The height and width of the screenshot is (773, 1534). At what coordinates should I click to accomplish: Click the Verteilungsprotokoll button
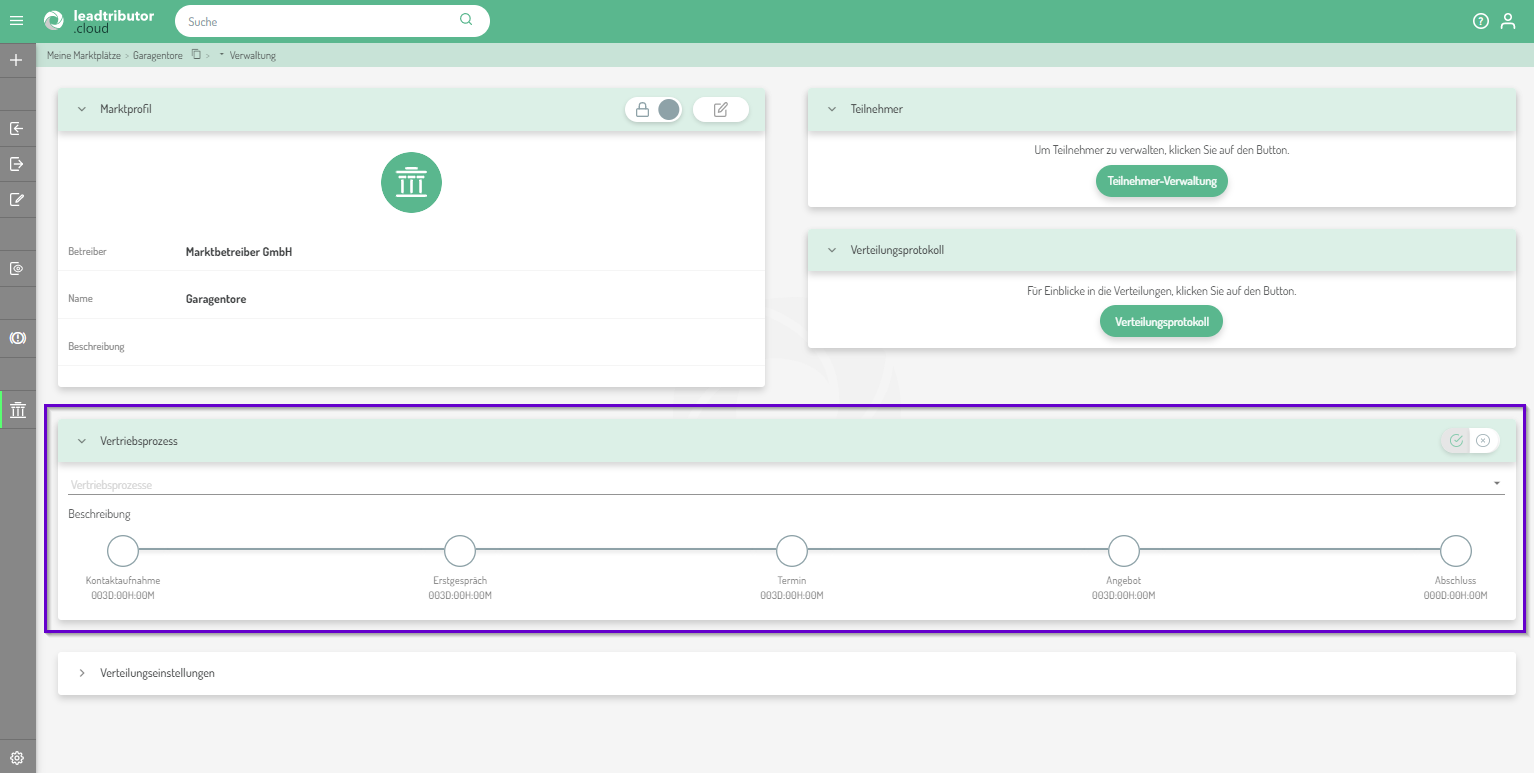[x=1161, y=322]
